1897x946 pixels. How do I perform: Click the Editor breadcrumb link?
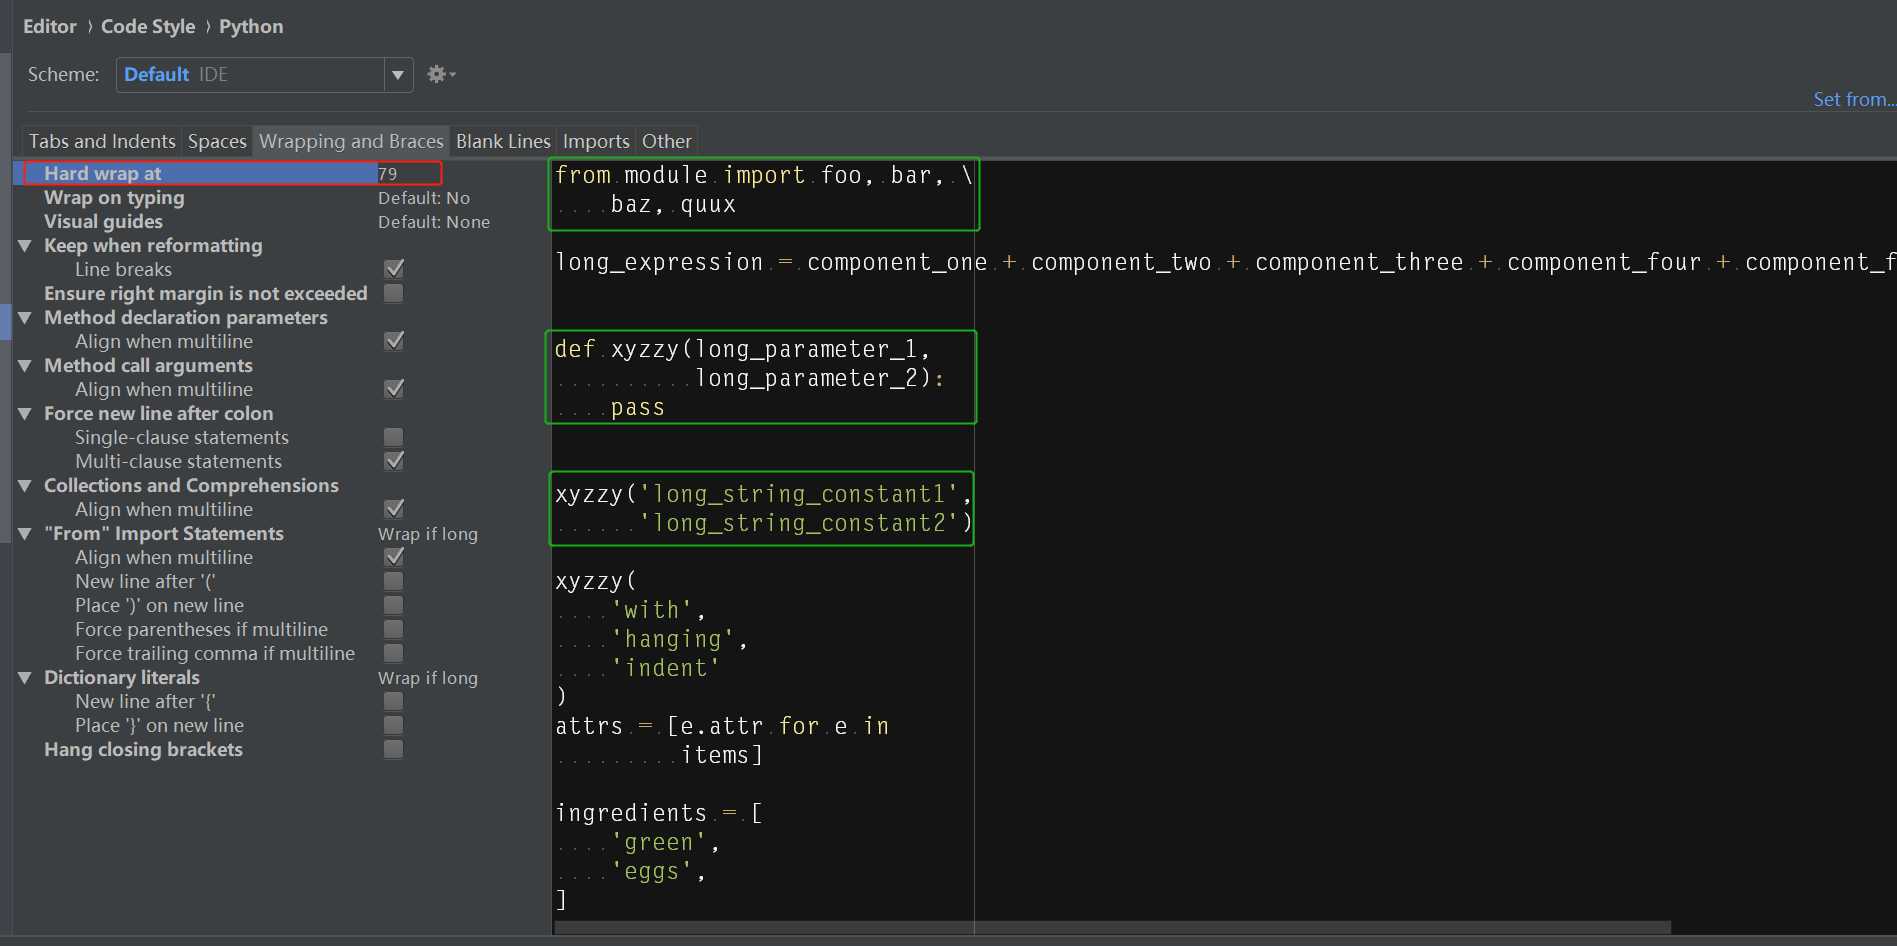pos(49,26)
